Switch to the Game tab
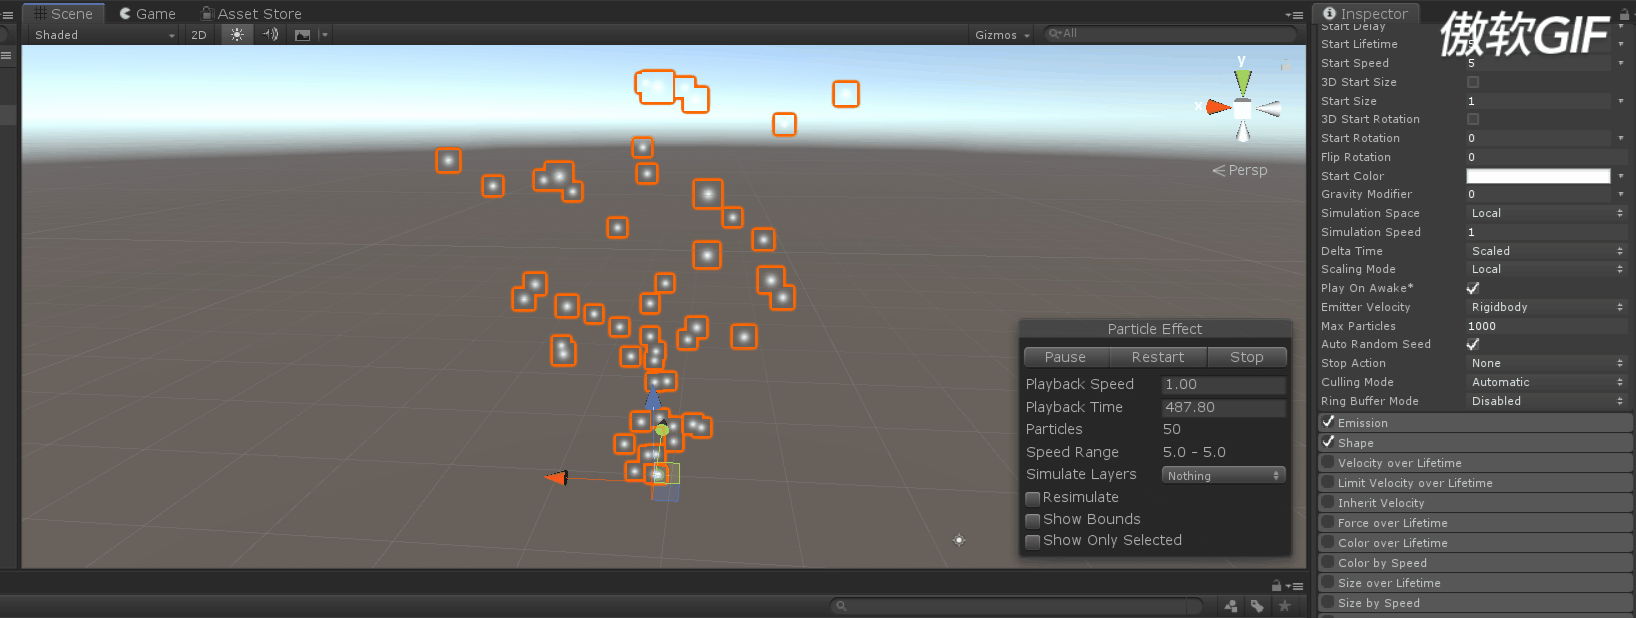 (147, 14)
